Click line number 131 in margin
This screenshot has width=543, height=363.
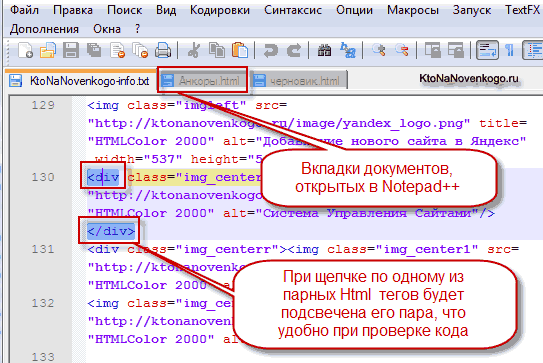coord(43,249)
